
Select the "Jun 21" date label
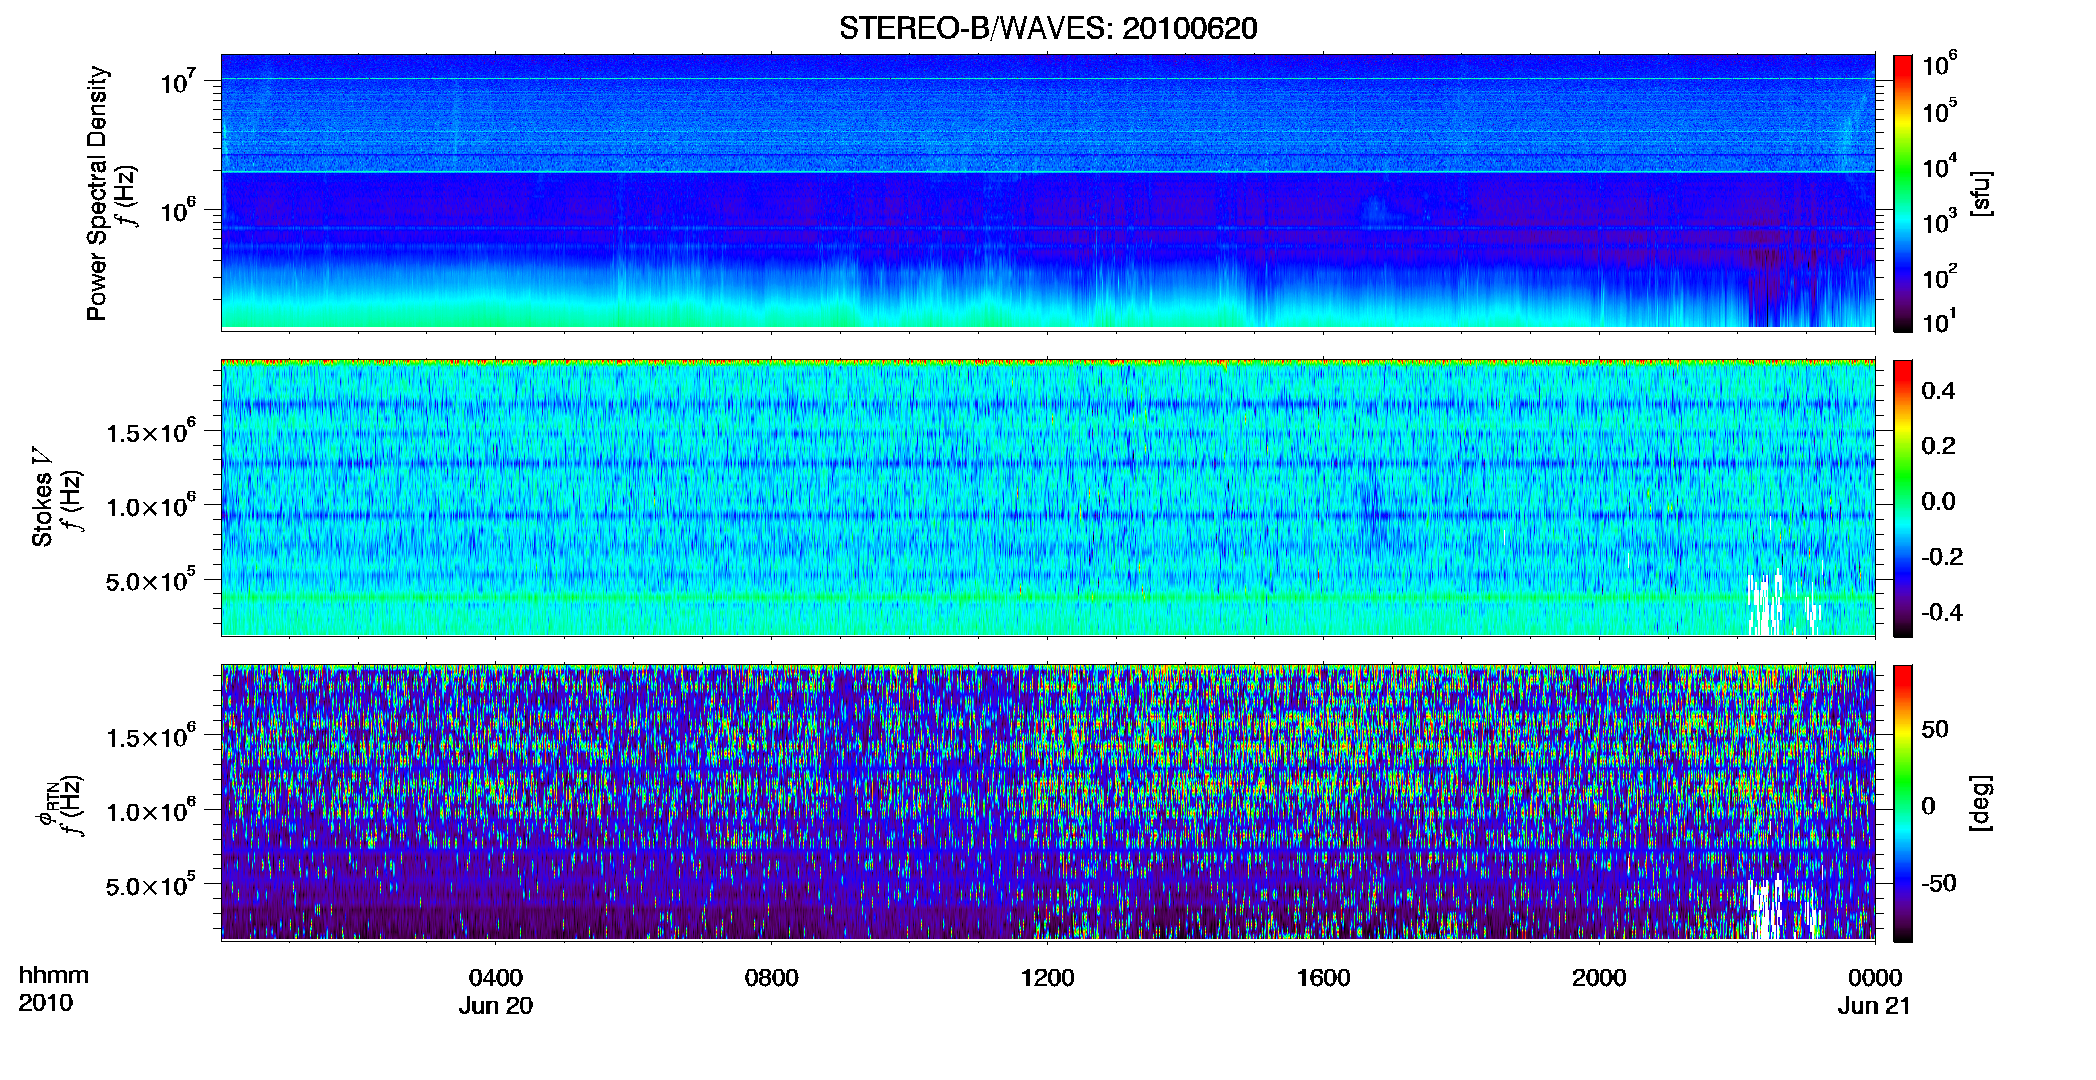1874,1006
